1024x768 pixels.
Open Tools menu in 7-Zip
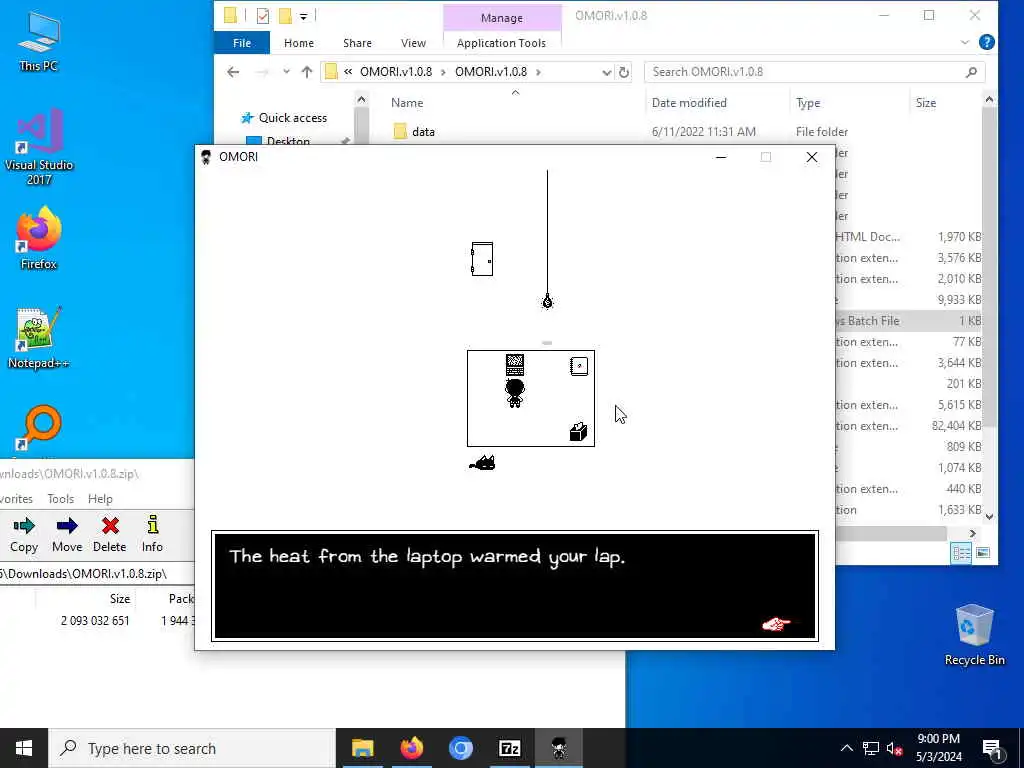coord(61,499)
